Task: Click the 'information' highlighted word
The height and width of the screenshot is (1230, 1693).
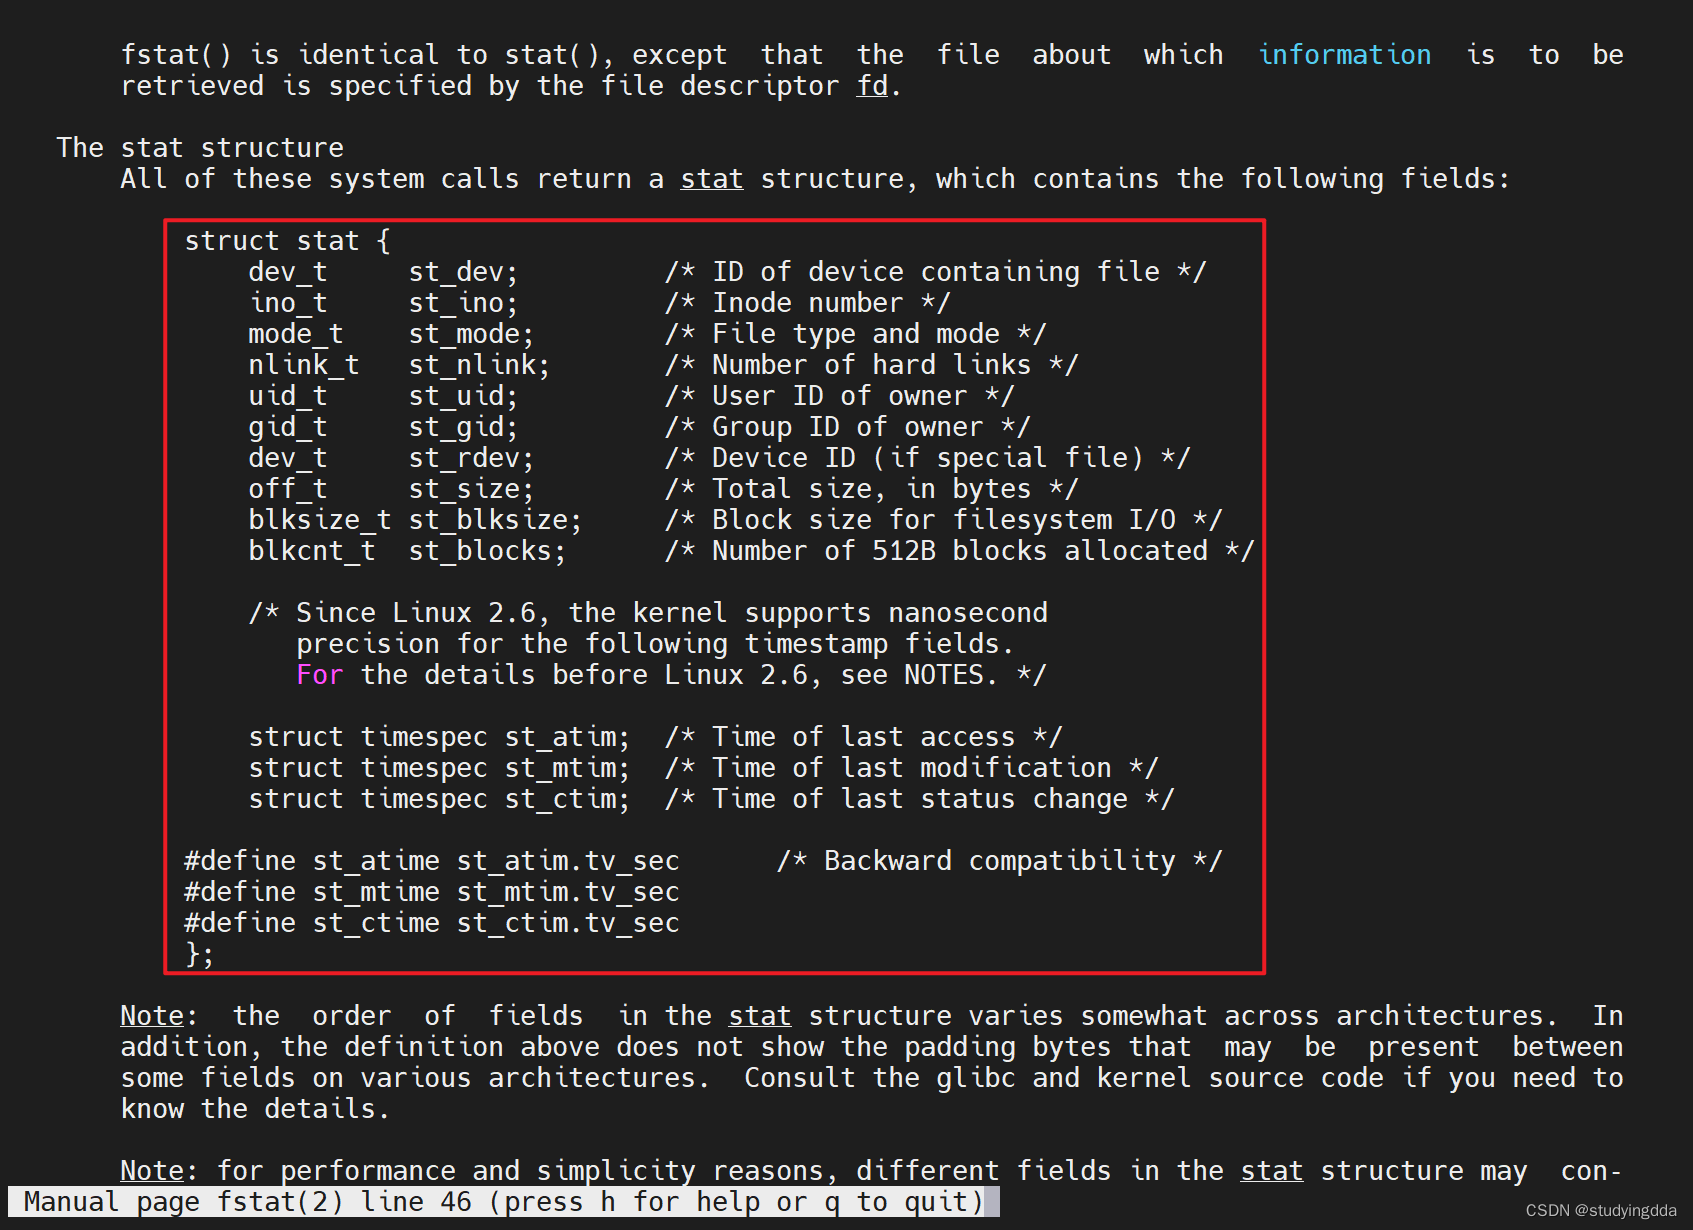Action: pos(1344,55)
